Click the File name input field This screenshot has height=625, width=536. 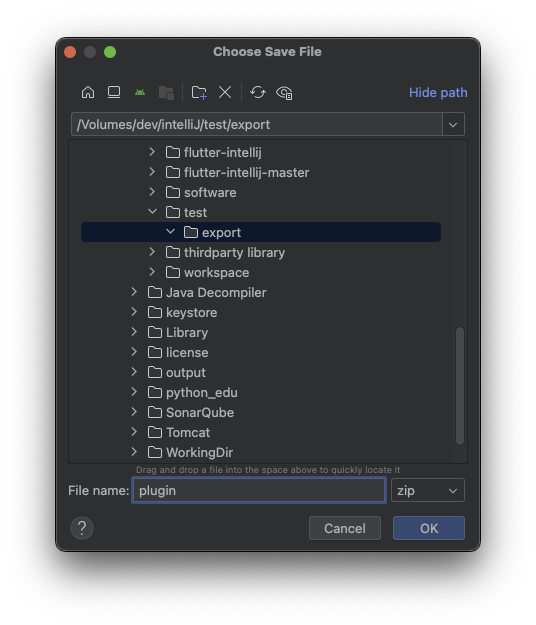tap(259, 490)
